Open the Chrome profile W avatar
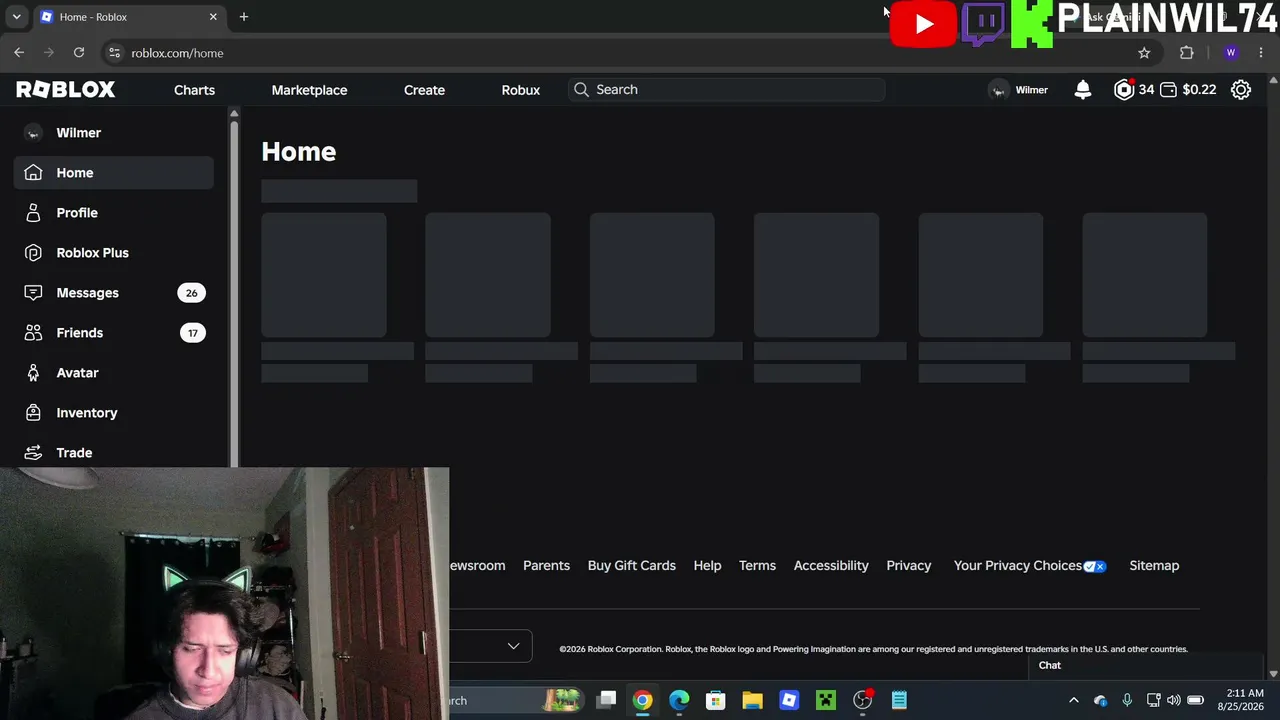This screenshot has height=720, width=1280. click(x=1231, y=53)
